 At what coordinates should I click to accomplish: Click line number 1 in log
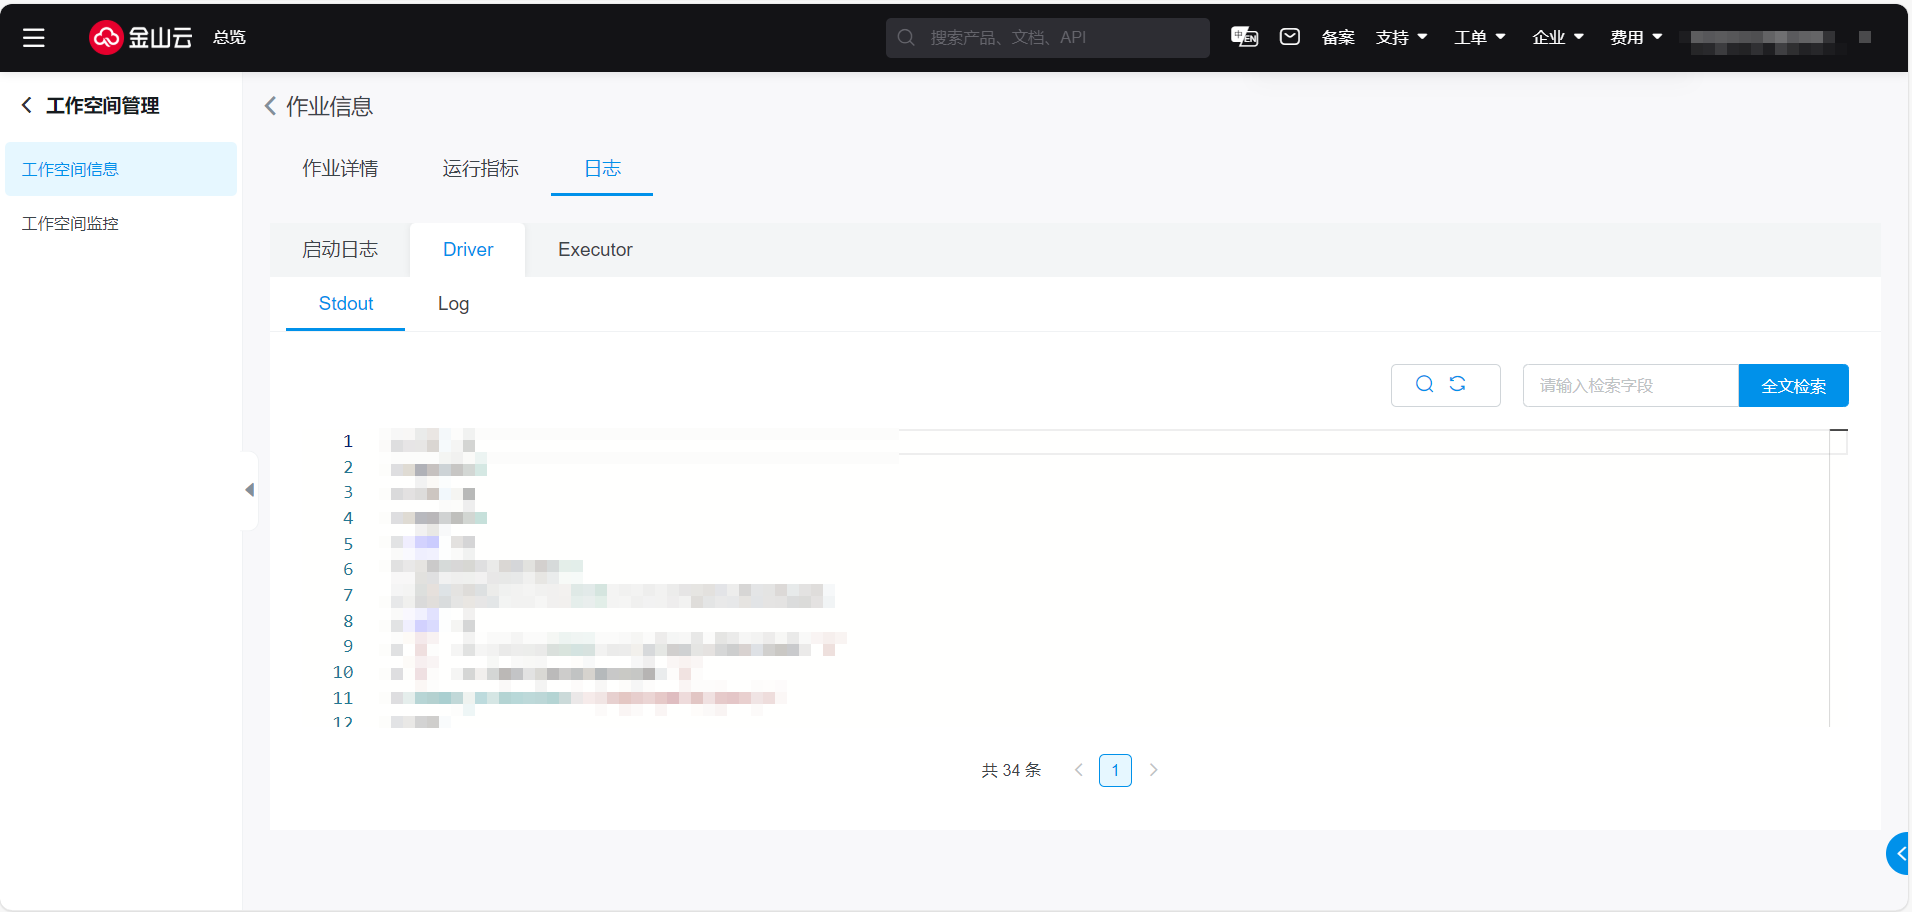coord(348,441)
